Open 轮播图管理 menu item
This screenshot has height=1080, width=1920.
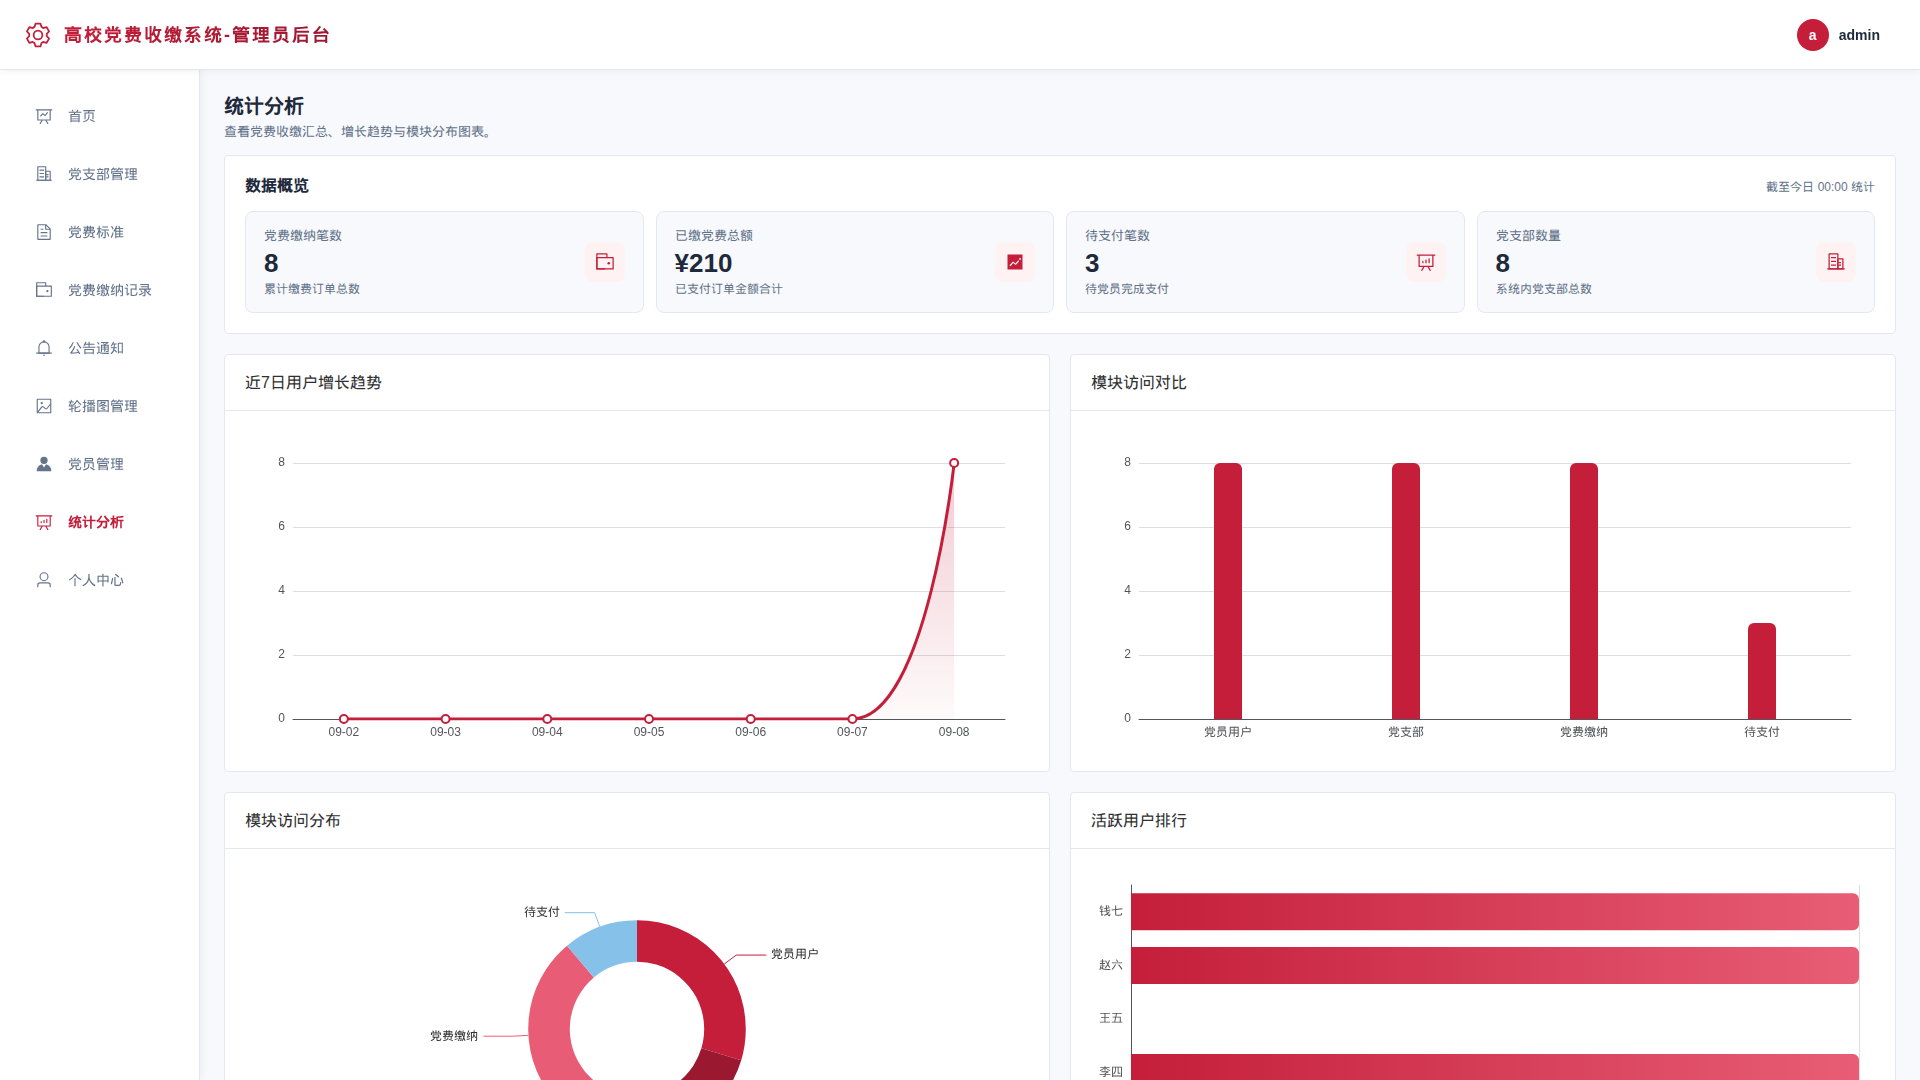tap(100, 406)
